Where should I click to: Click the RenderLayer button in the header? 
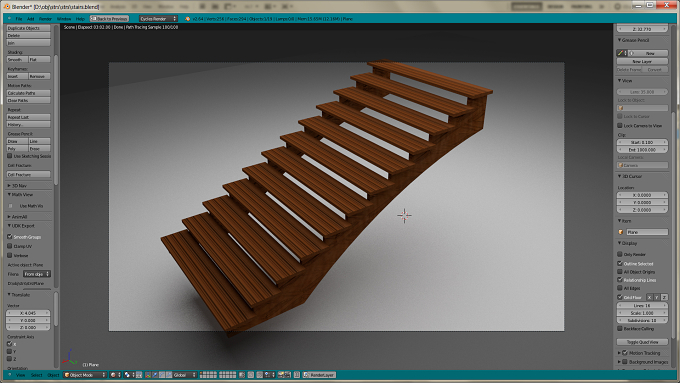(x=320, y=375)
